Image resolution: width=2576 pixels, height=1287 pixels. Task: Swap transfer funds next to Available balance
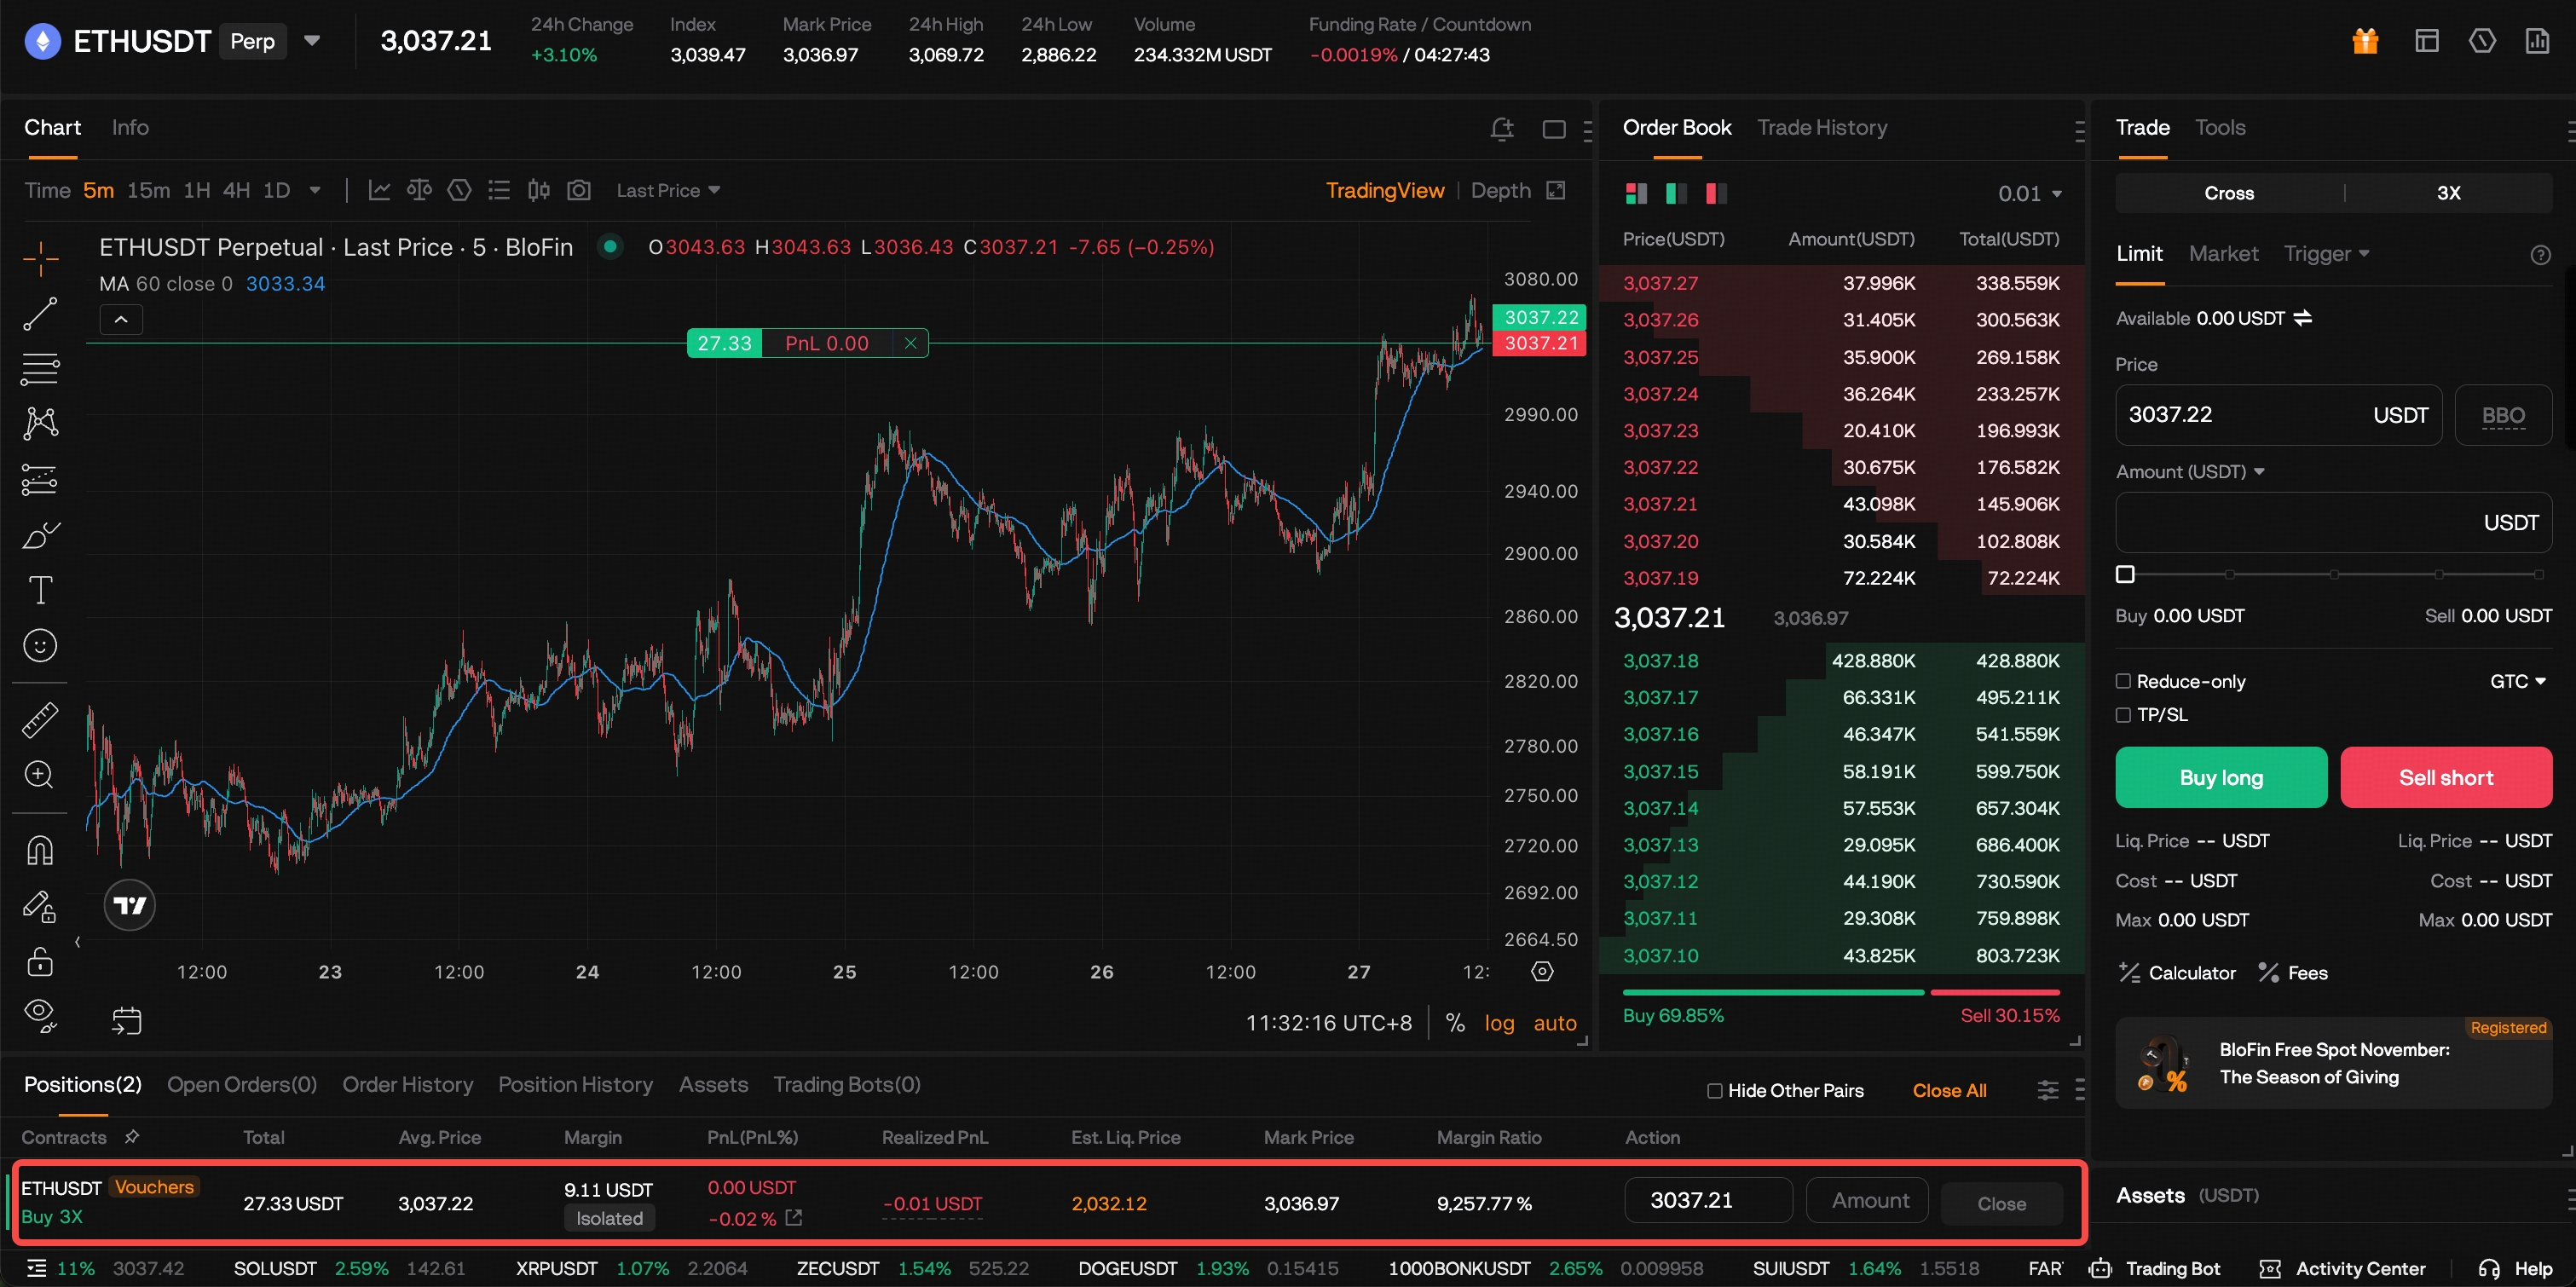click(x=2302, y=318)
